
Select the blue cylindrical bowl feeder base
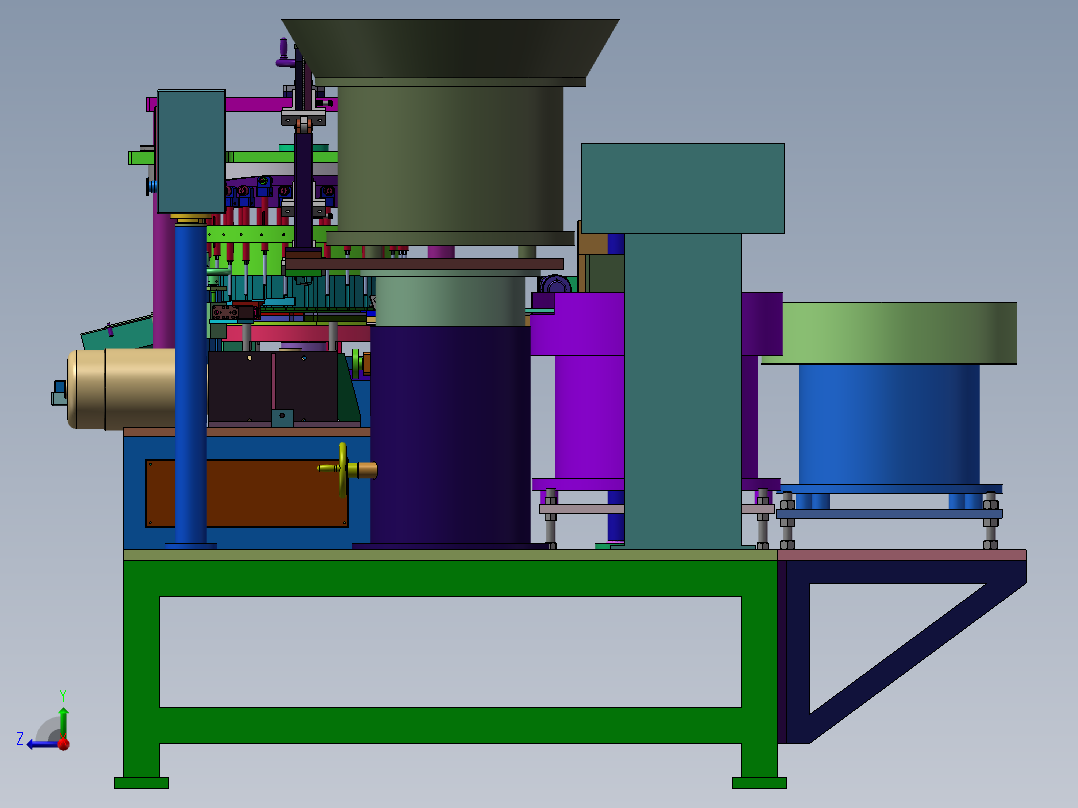889,424
